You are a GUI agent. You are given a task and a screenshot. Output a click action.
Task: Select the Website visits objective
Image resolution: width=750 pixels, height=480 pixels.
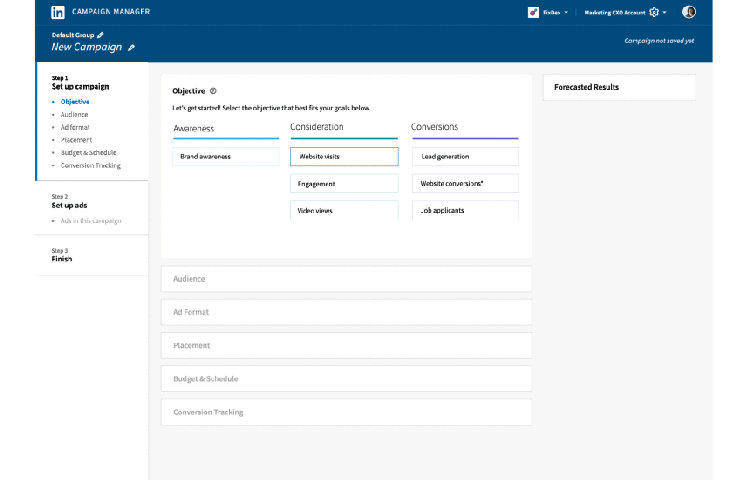[344, 157]
